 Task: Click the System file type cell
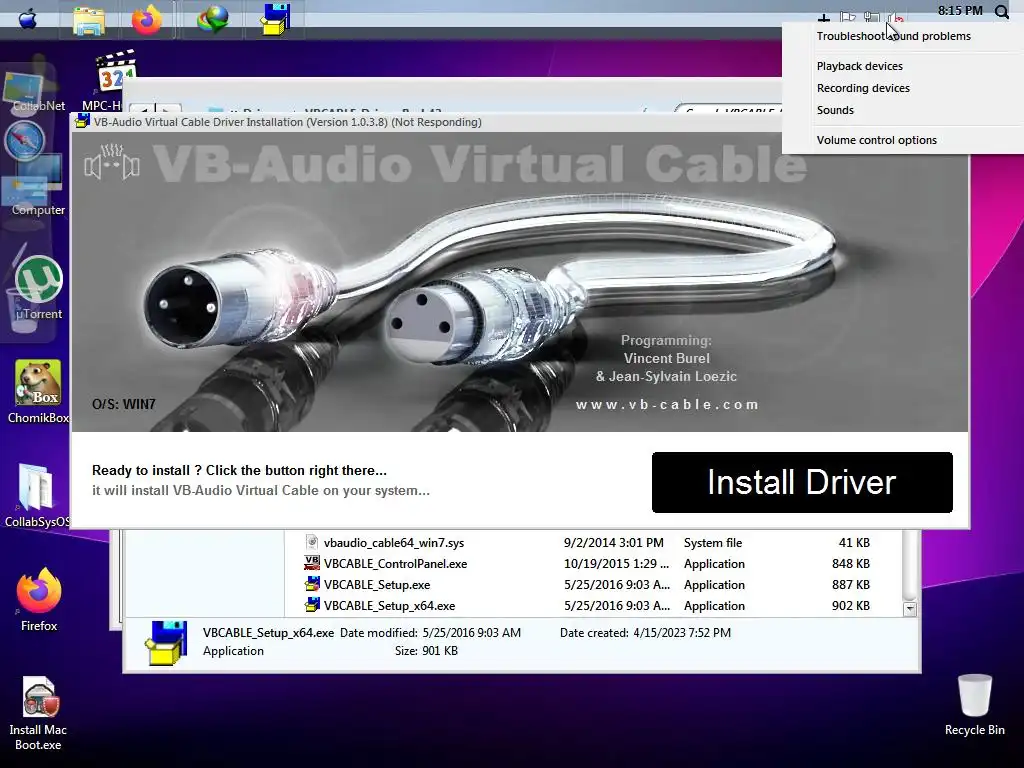(712, 543)
